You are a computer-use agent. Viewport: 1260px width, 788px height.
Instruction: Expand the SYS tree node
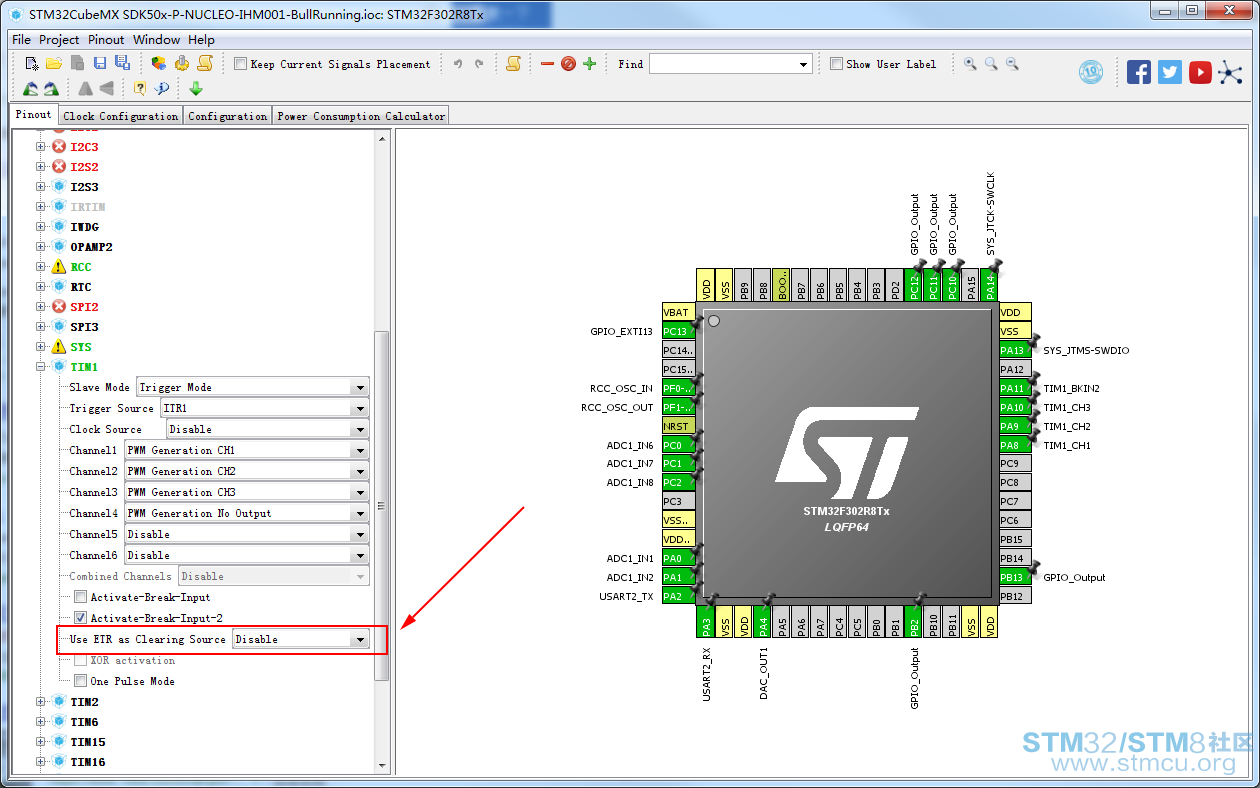pyautogui.click(x=41, y=347)
